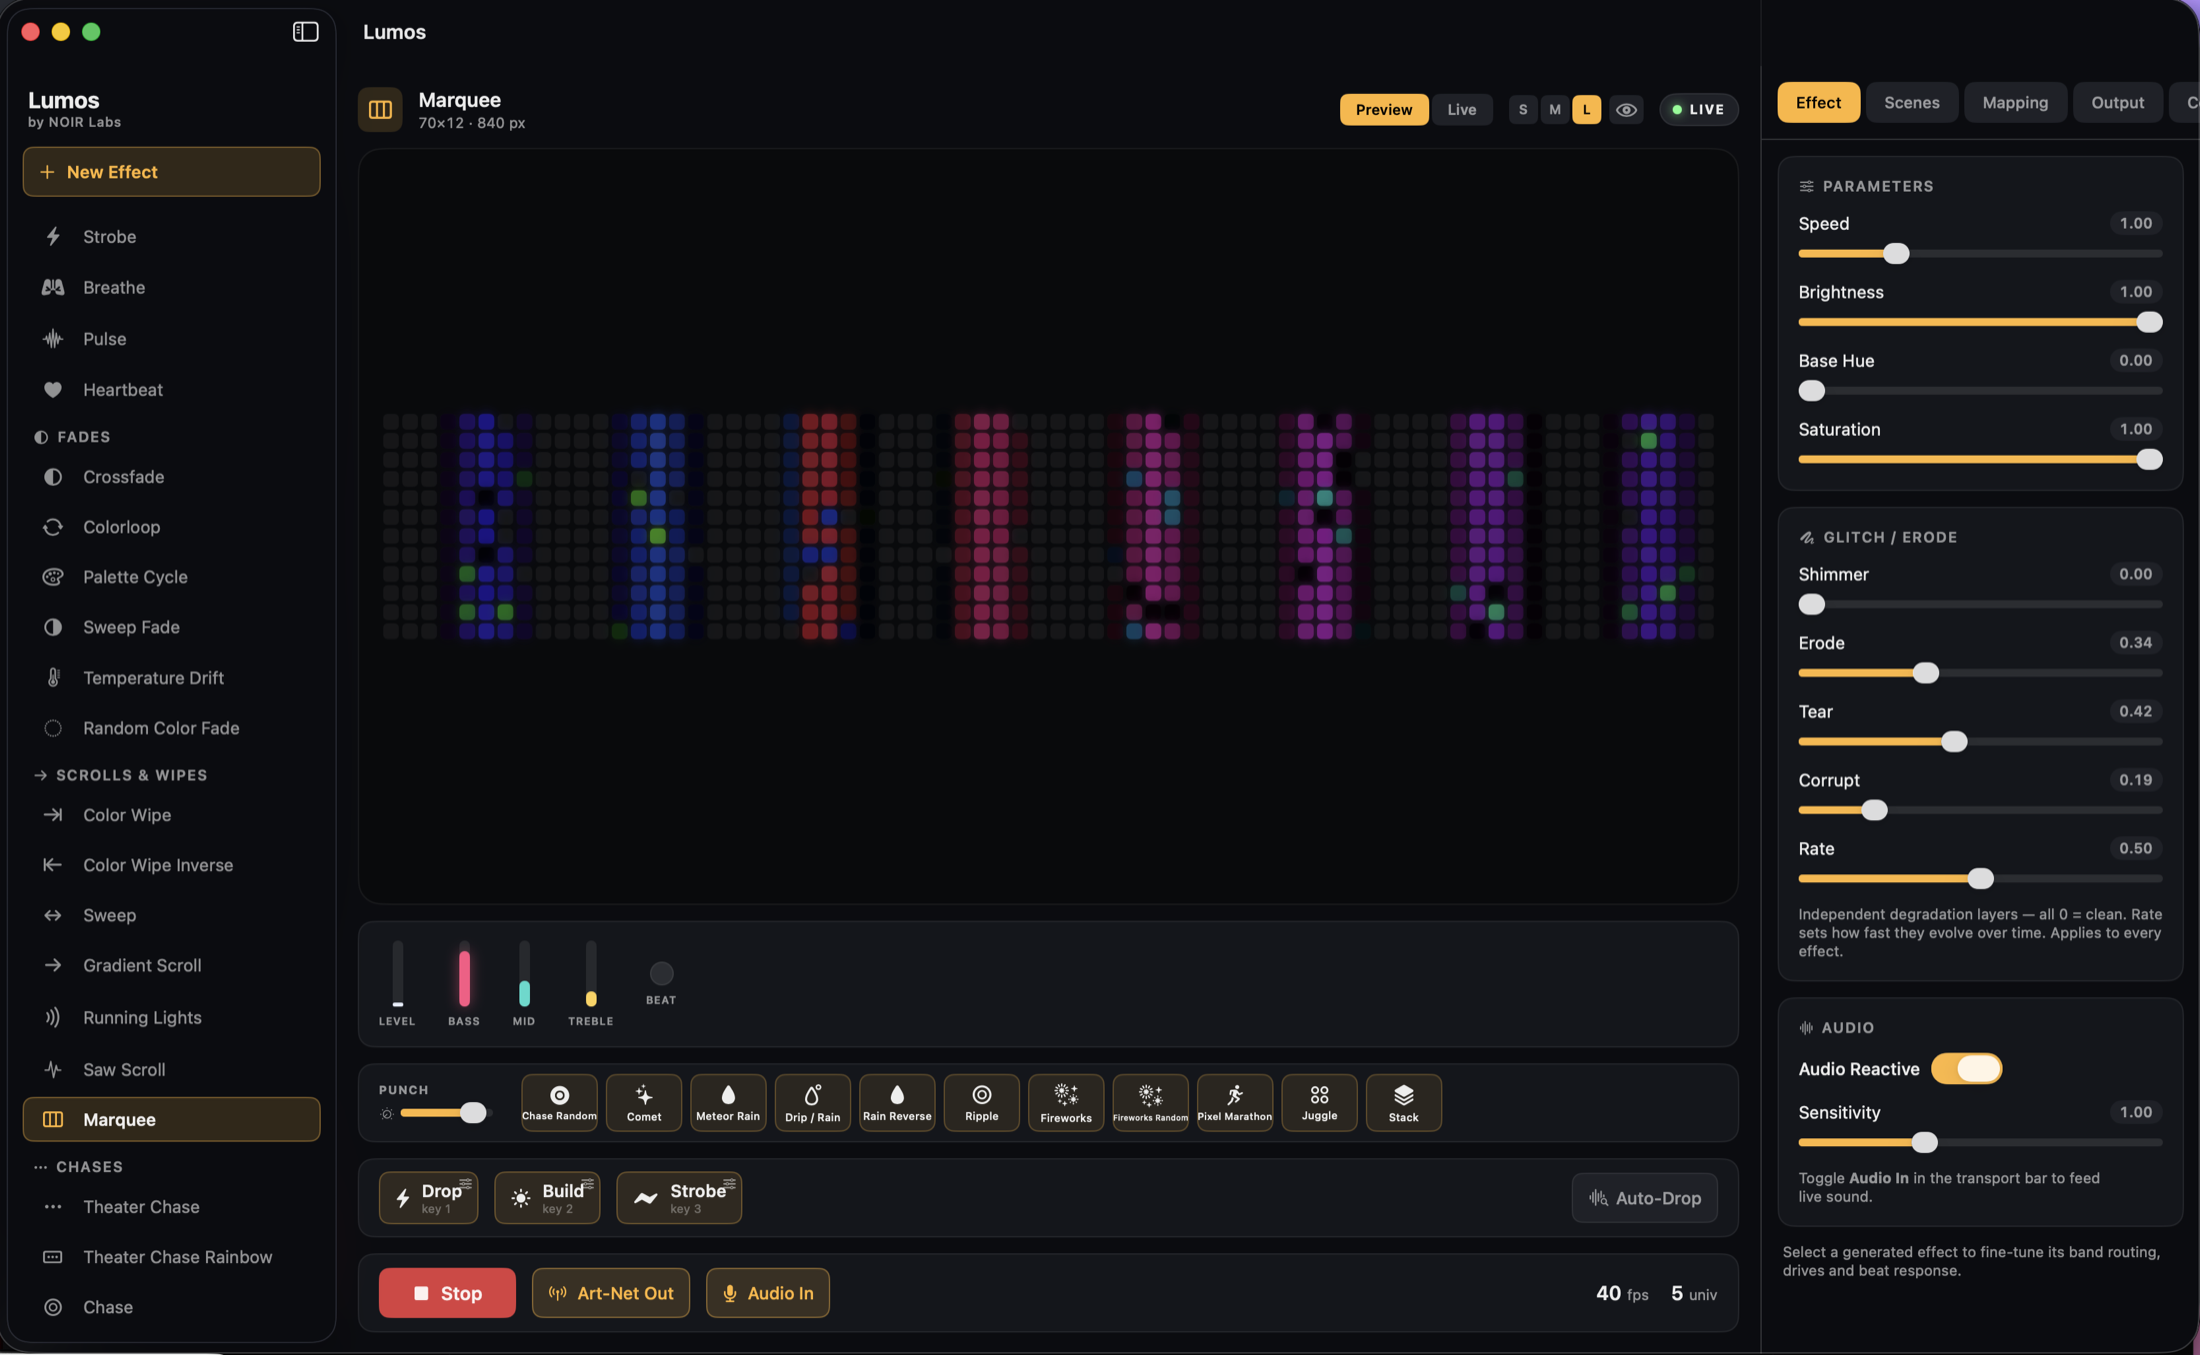Choose the Crossfade fade effect
Screen dimensions: 2200x1355
pyautogui.click(x=171, y=476)
